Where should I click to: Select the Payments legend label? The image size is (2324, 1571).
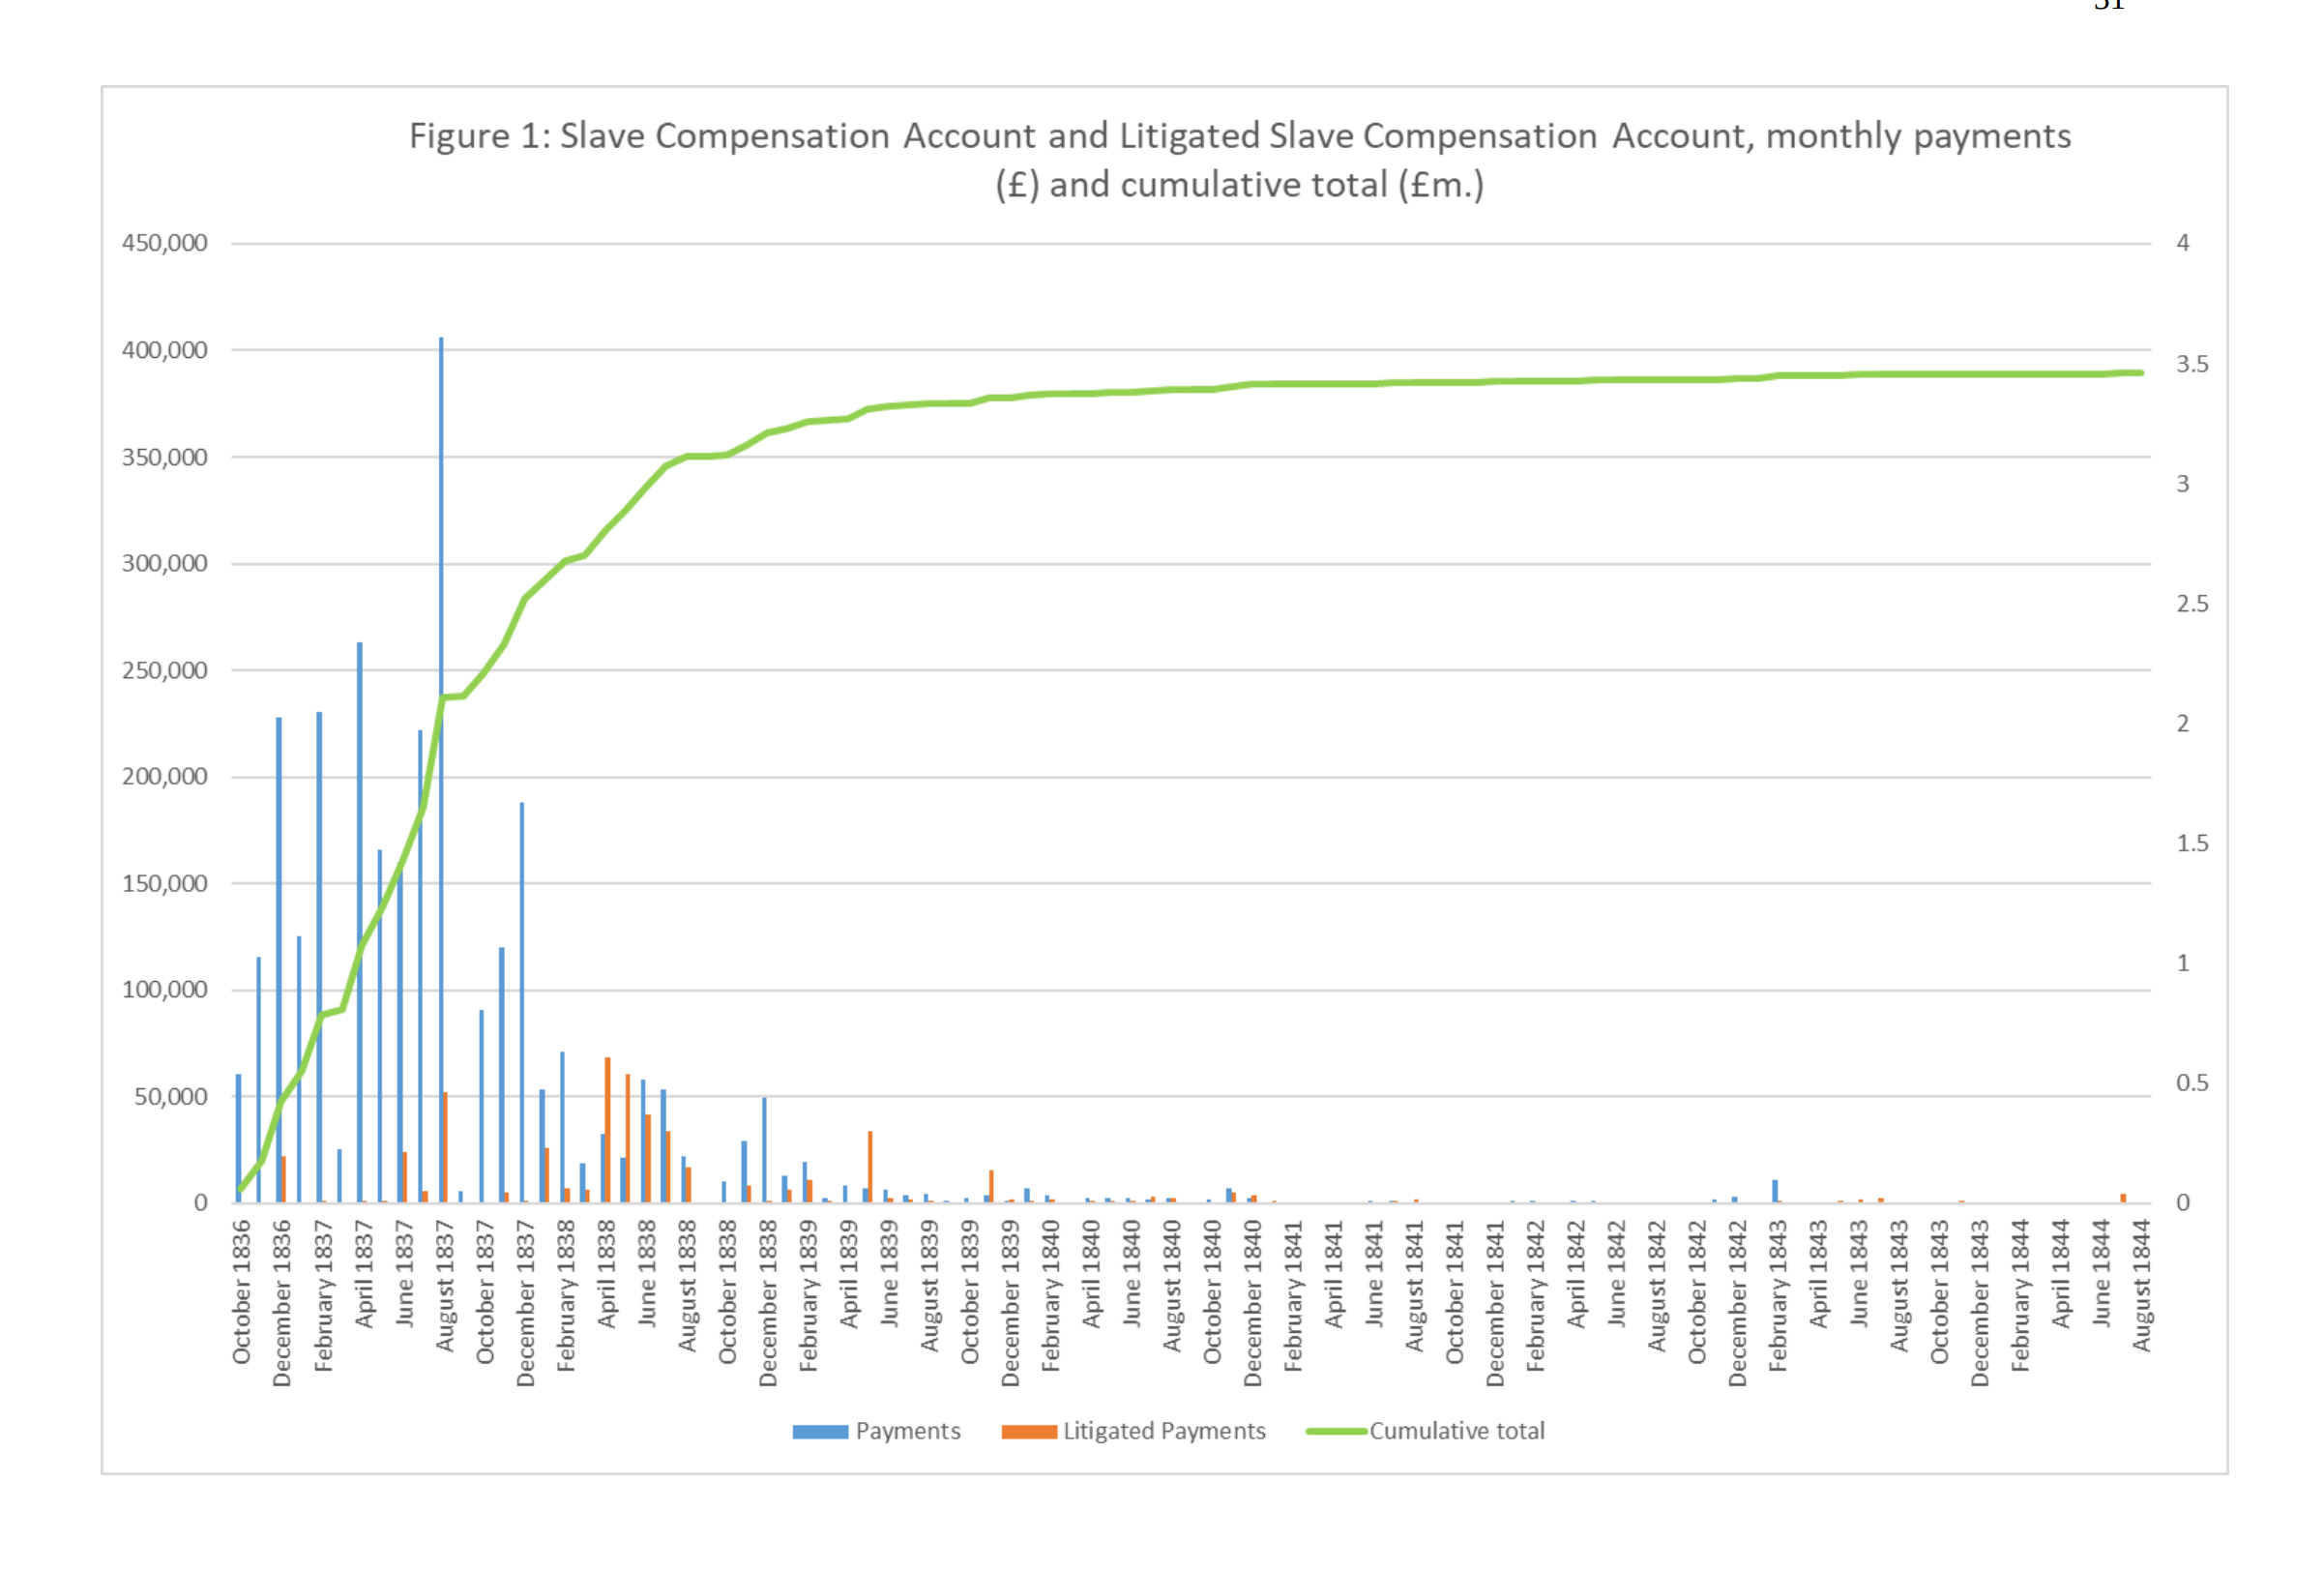[907, 1431]
